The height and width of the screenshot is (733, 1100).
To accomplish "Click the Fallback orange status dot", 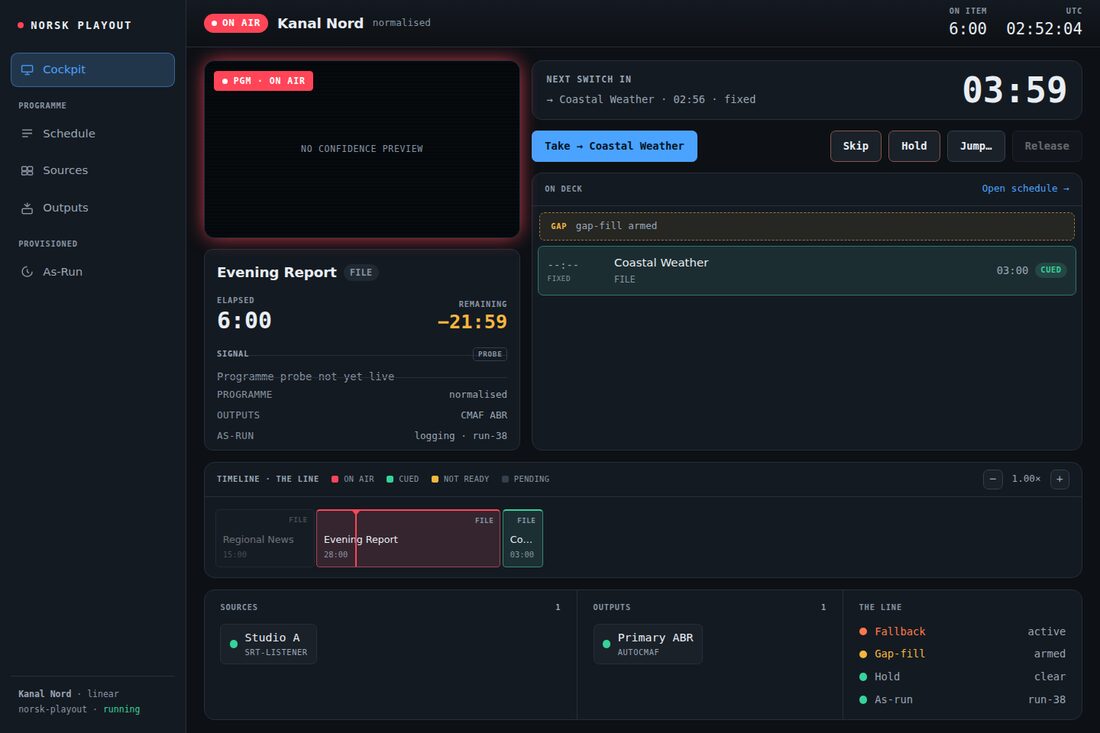I will (x=863, y=631).
